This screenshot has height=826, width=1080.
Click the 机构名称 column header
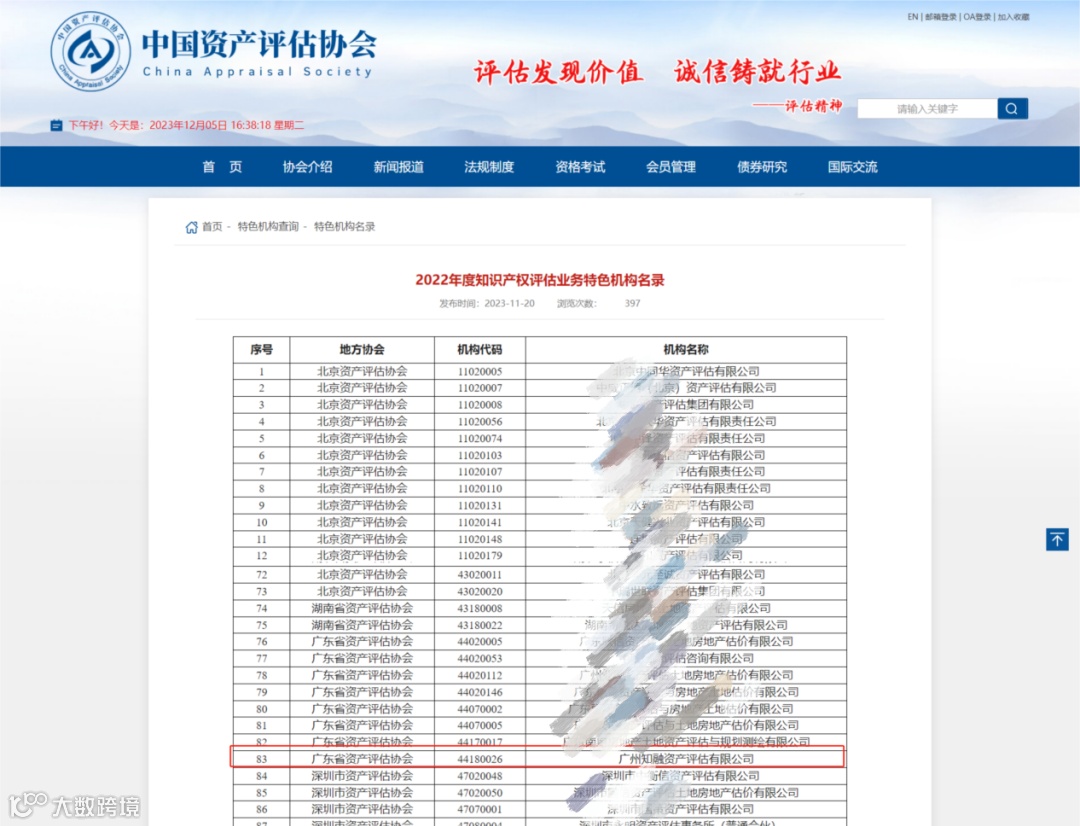685,349
